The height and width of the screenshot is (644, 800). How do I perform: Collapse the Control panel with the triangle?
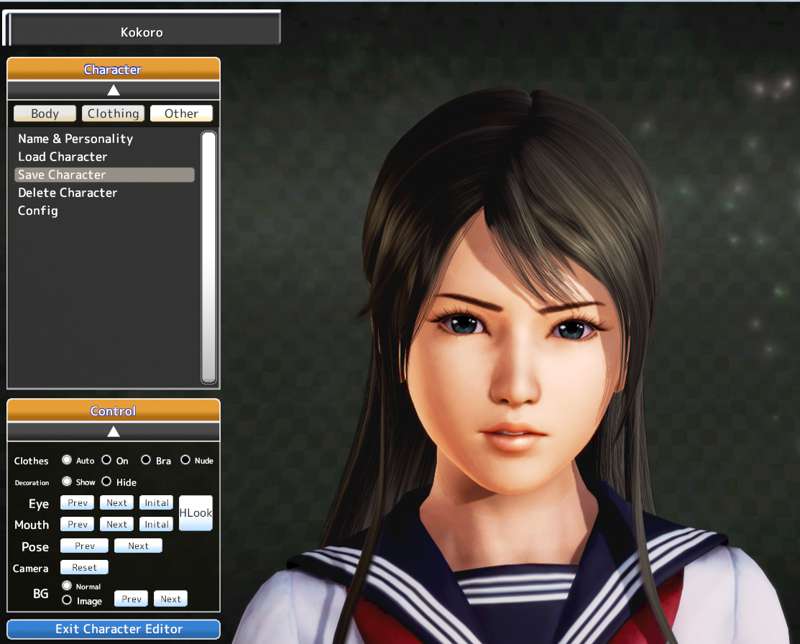113,432
